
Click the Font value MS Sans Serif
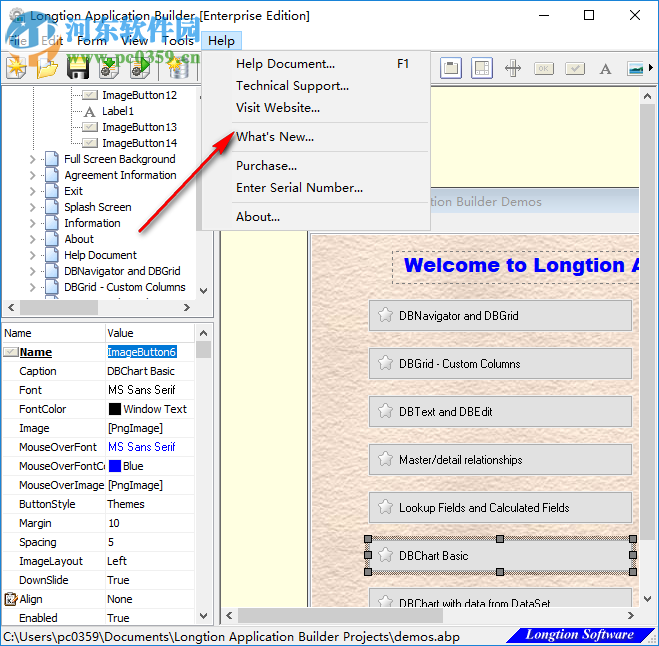[x=142, y=390]
